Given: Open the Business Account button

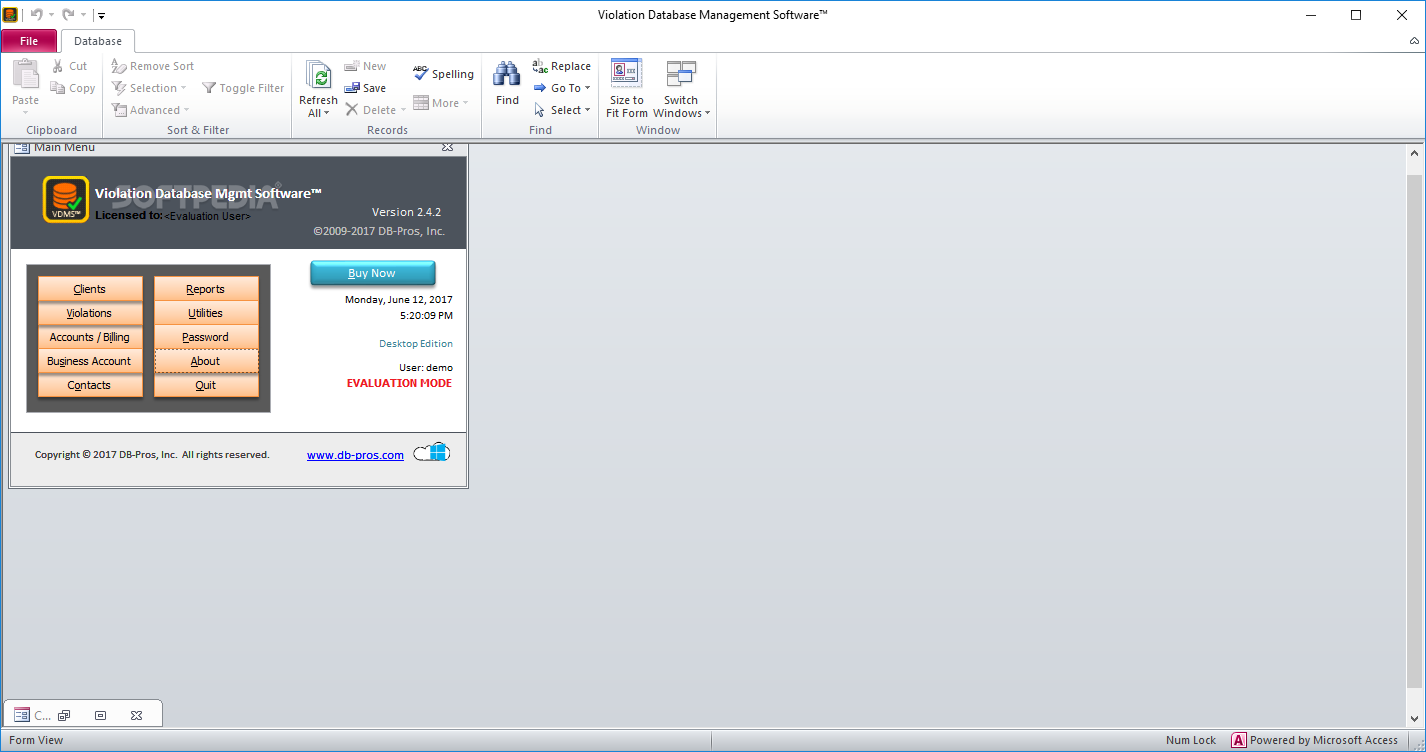Looking at the screenshot, I should (x=90, y=361).
